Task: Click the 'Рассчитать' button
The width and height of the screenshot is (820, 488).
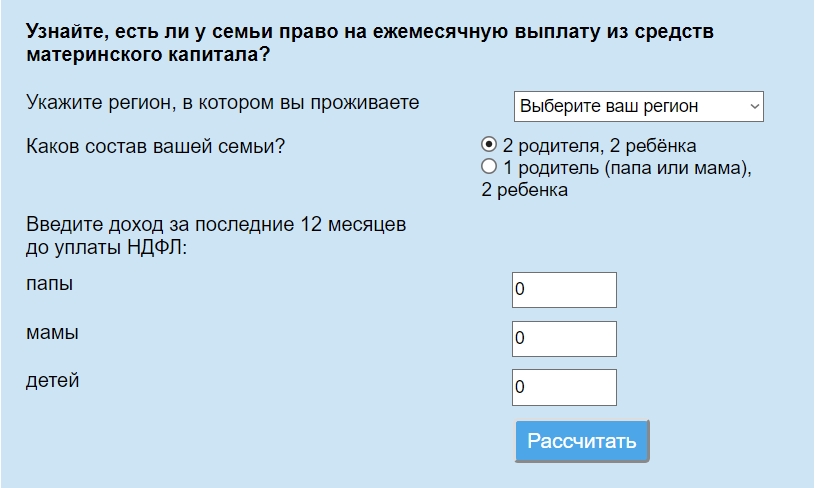Action: point(582,441)
